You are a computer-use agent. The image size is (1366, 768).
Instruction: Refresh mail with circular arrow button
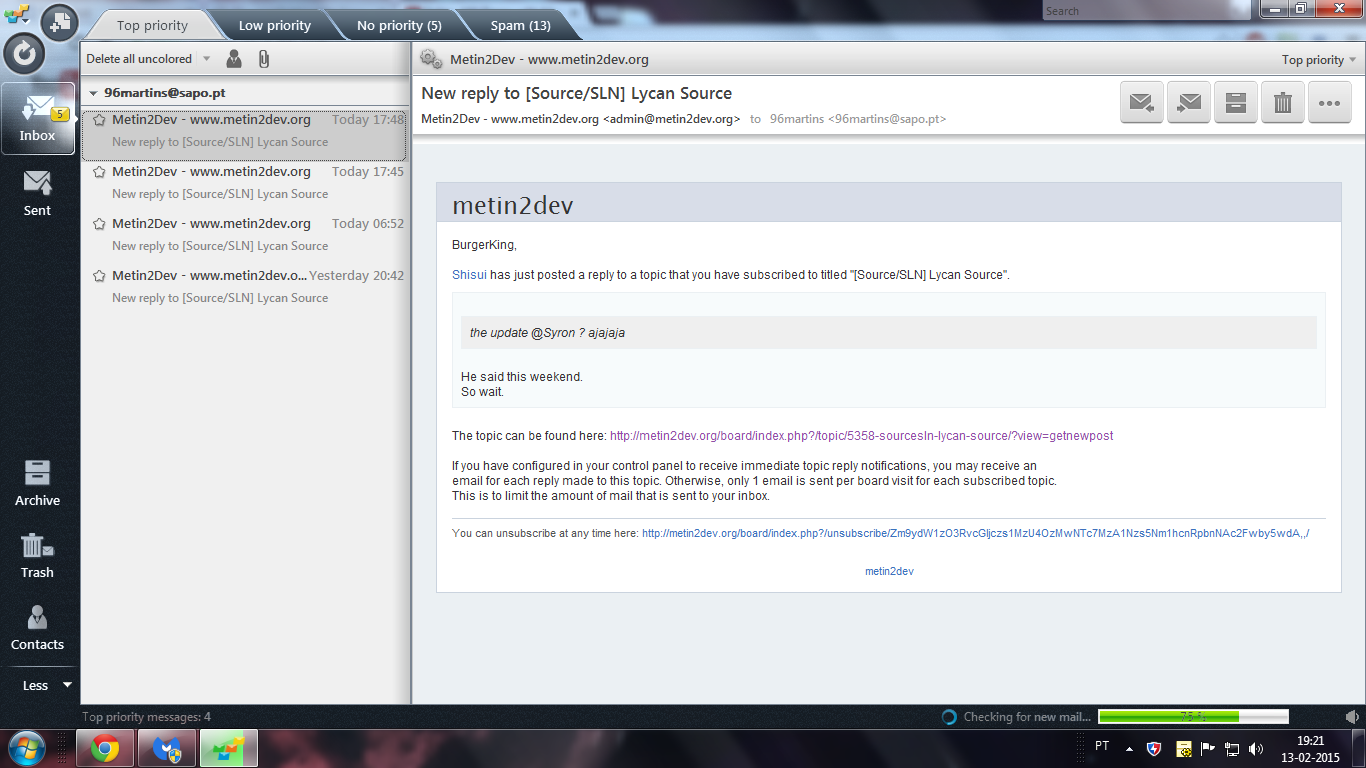24,53
